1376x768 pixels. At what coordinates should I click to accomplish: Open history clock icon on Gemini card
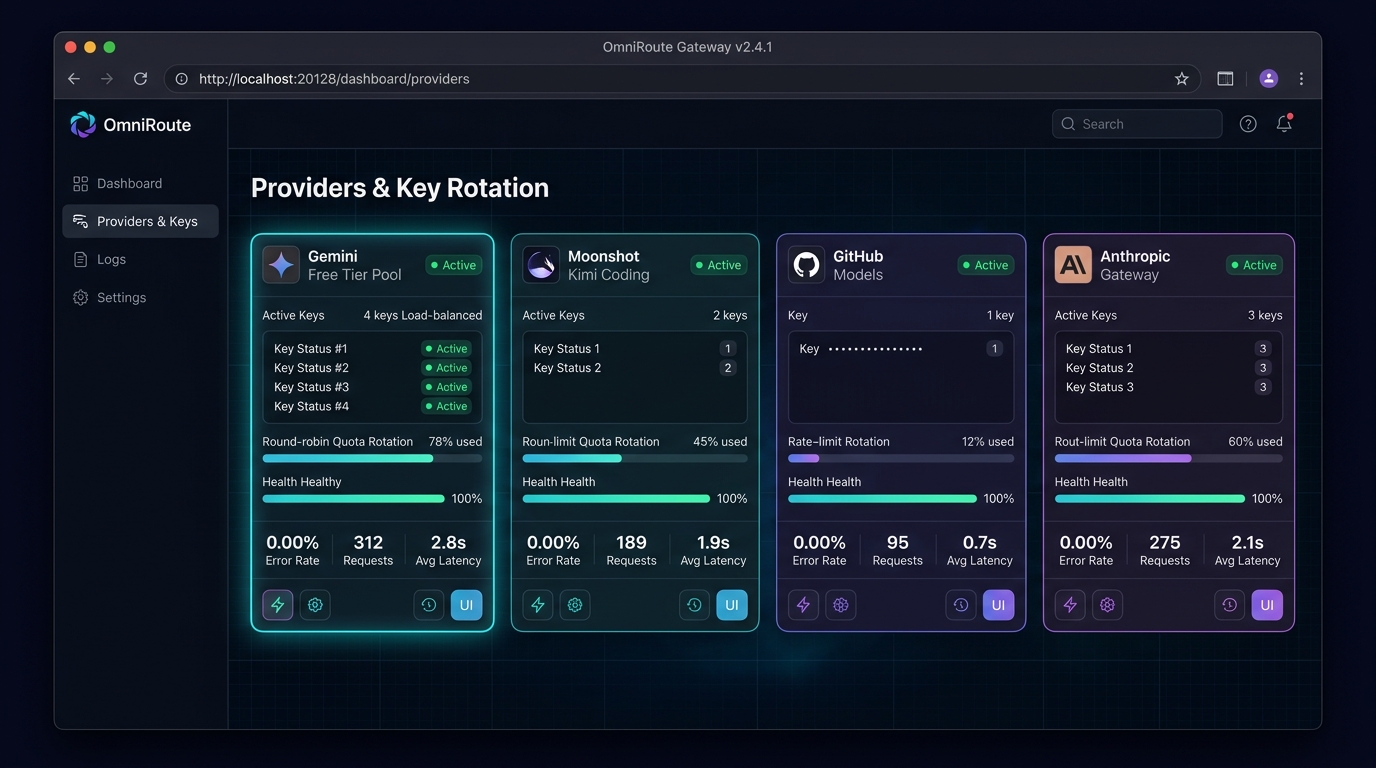click(429, 605)
